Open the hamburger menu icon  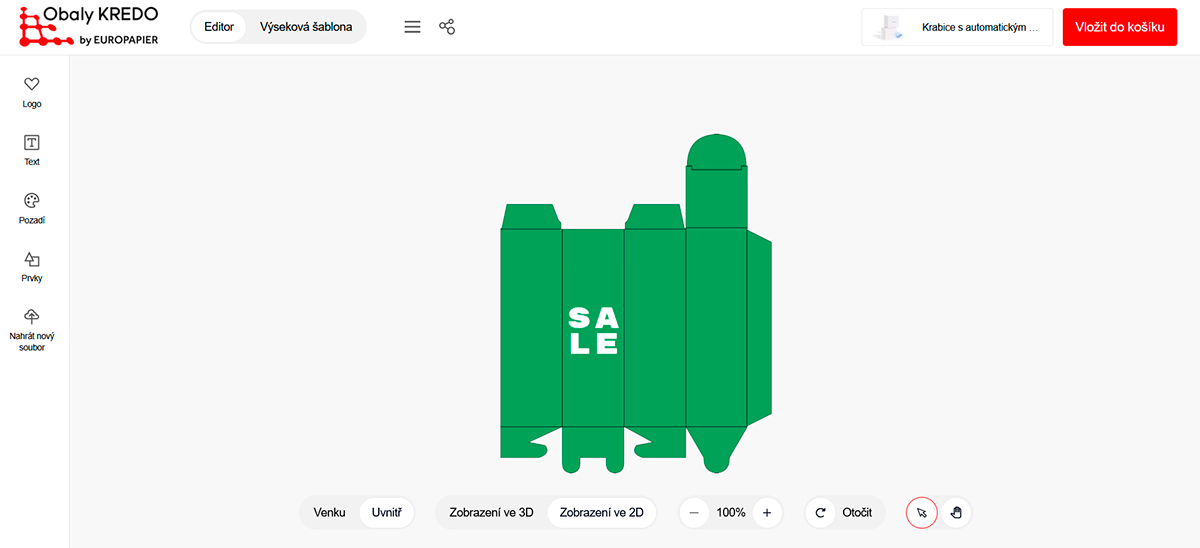[412, 27]
